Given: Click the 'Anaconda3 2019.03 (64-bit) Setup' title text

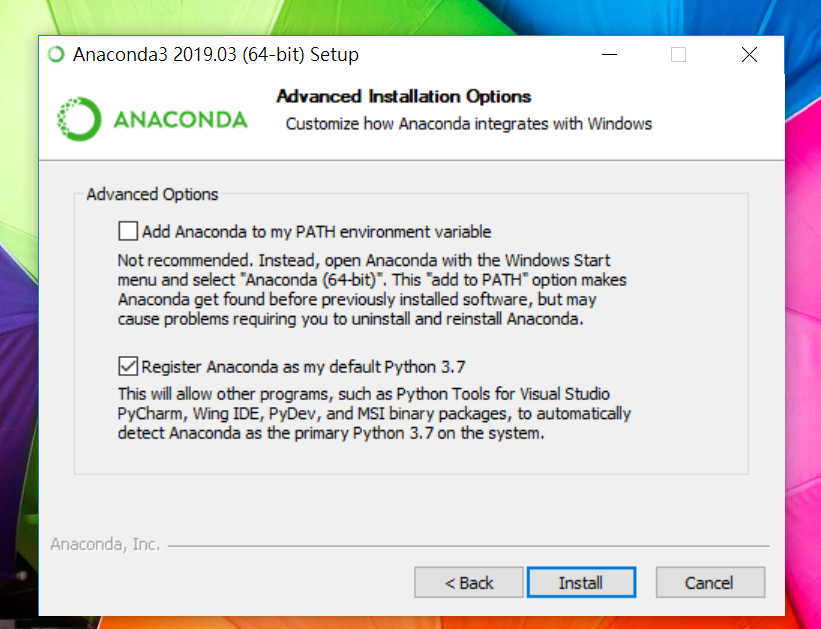Looking at the screenshot, I should pyautogui.click(x=216, y=55).
